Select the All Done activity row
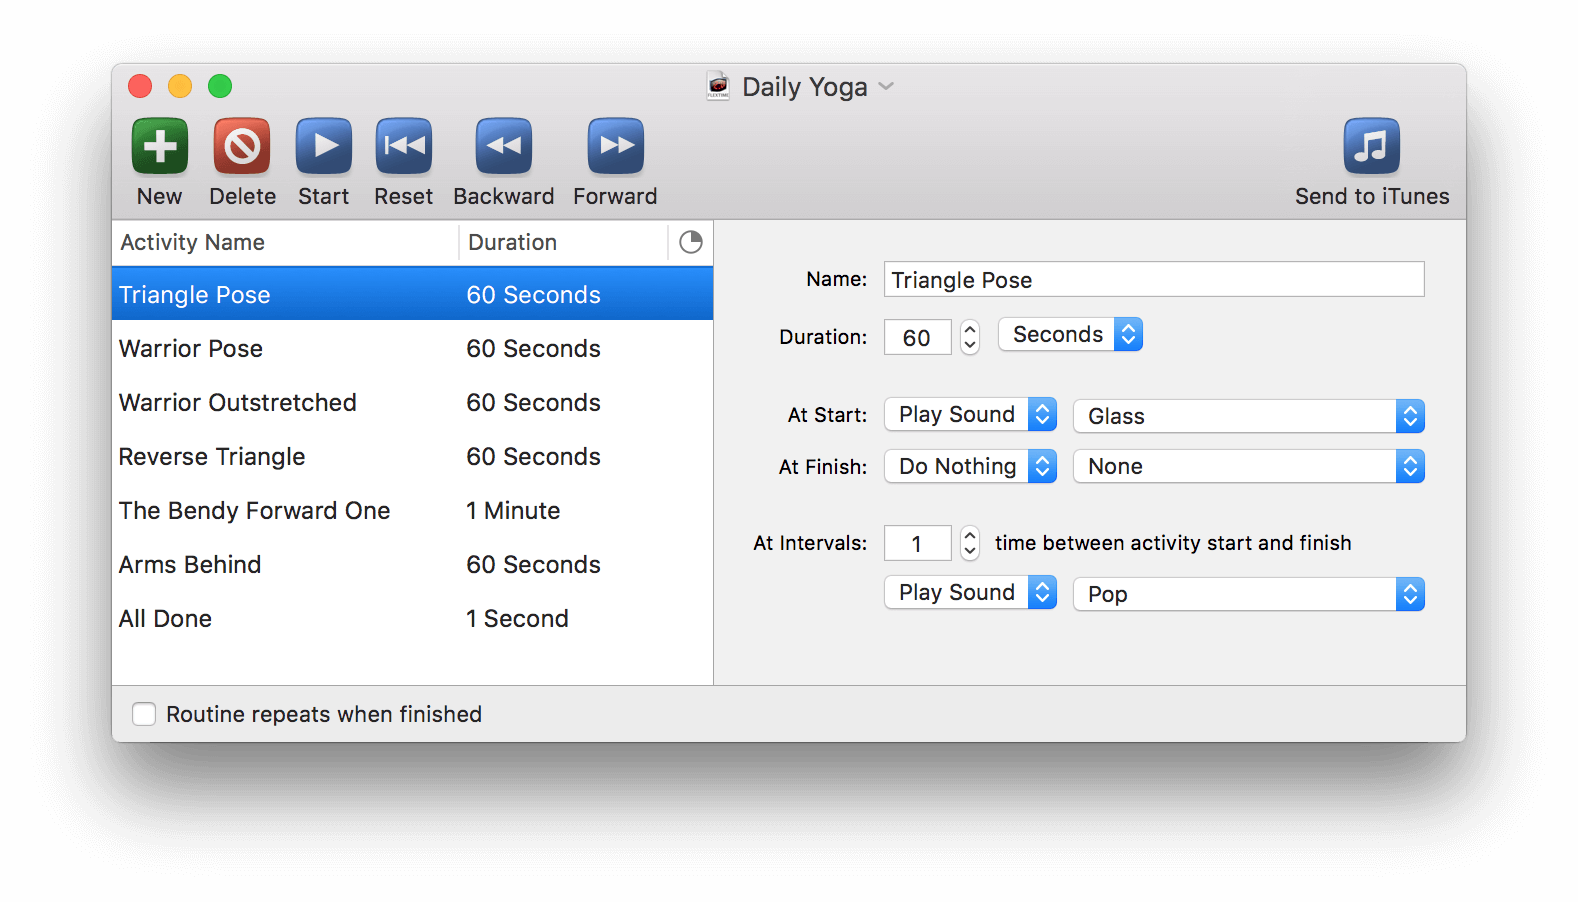Image resolution: width=1578 pixels, height=902 pixels. tap(412, 618)
